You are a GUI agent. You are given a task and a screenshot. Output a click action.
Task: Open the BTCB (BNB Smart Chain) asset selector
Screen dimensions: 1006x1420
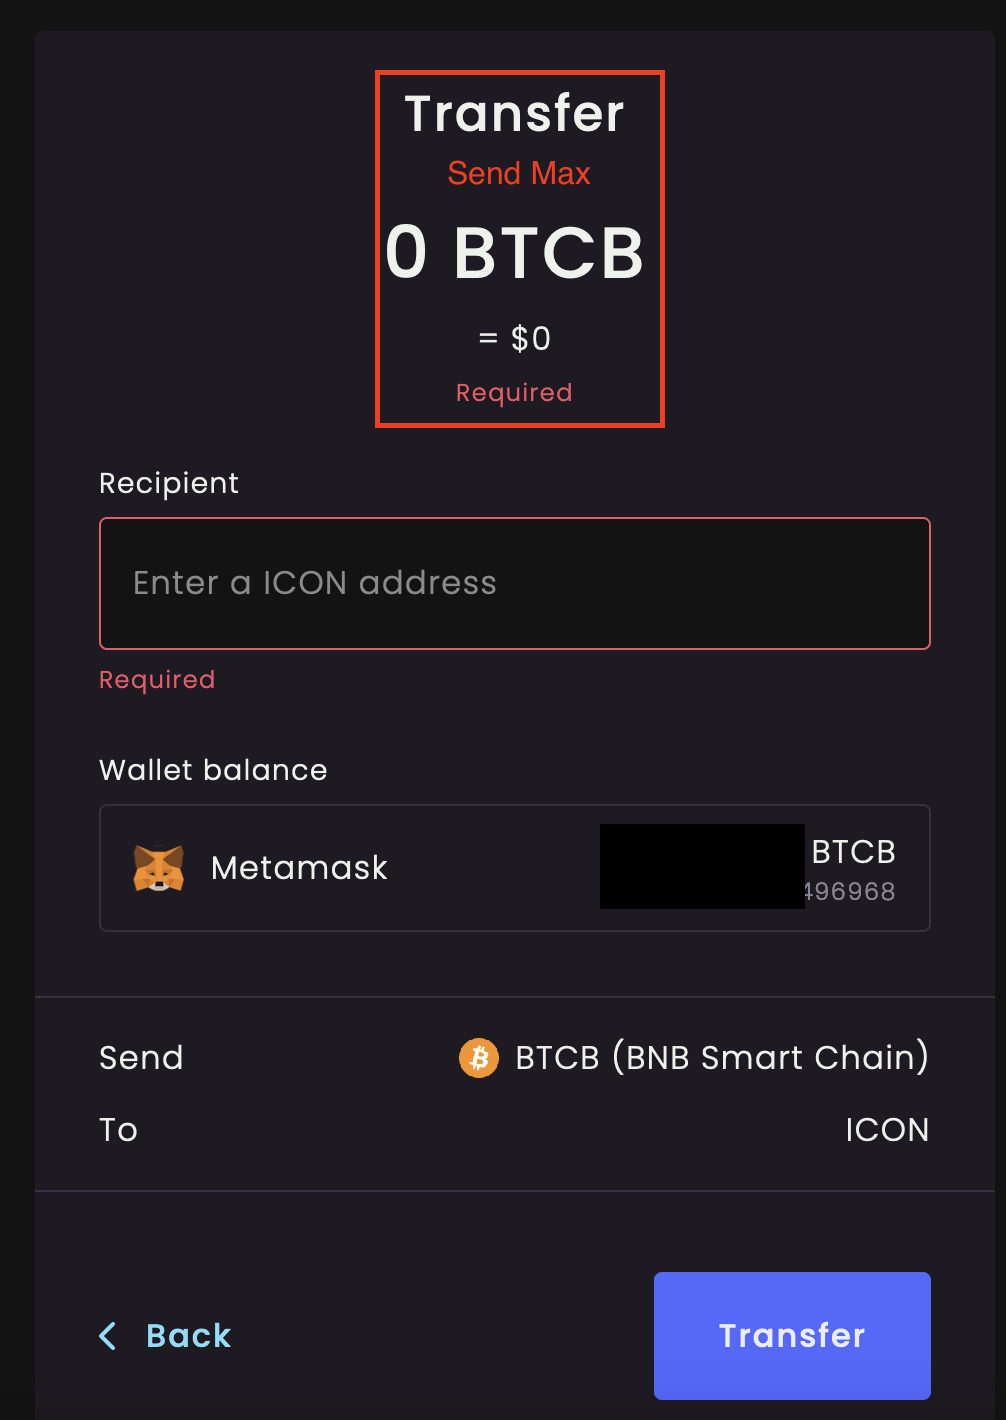tap(720, 1058)
